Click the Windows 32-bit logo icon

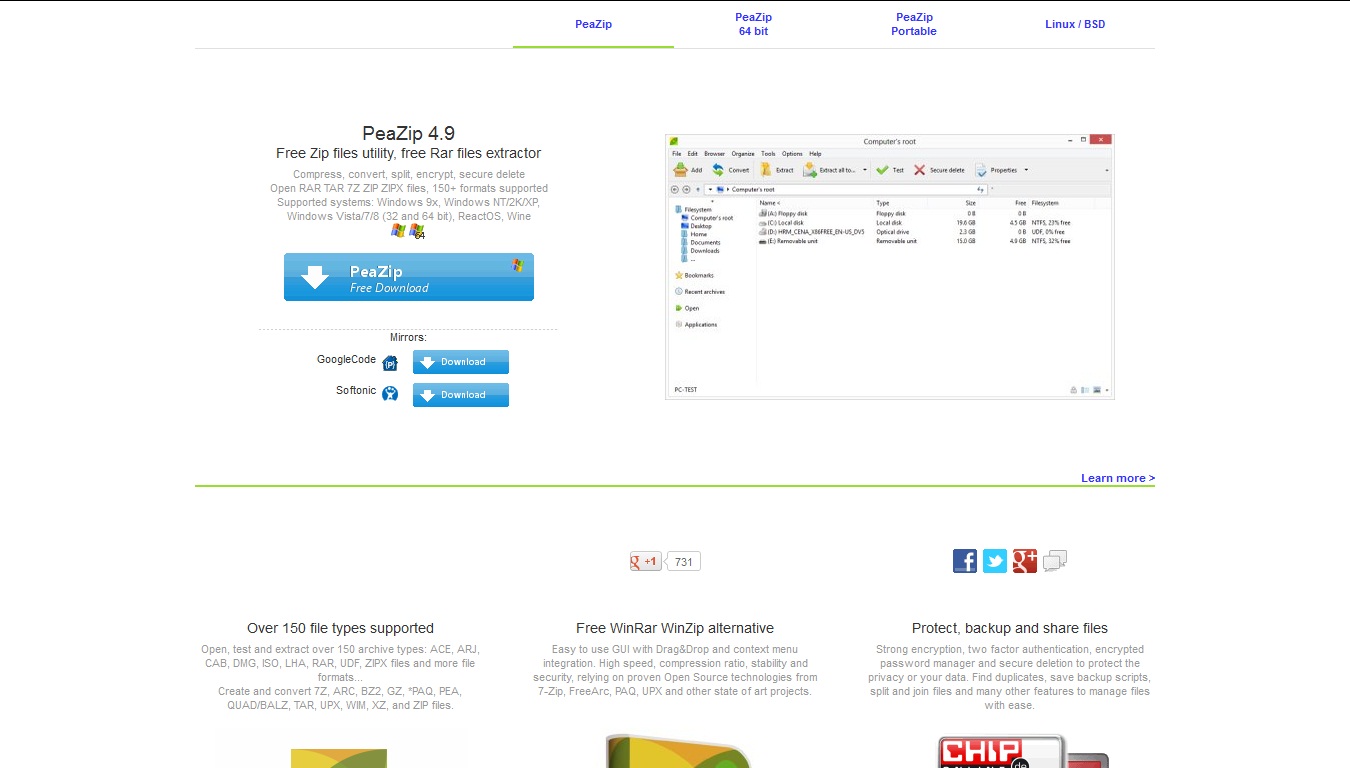pos(398,231)
